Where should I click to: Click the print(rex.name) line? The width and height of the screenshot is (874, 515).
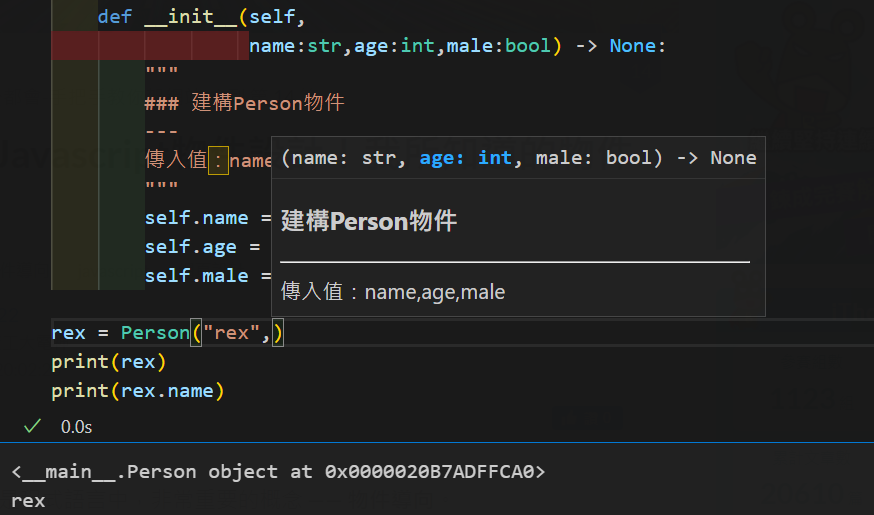click(x=138, y=391)
